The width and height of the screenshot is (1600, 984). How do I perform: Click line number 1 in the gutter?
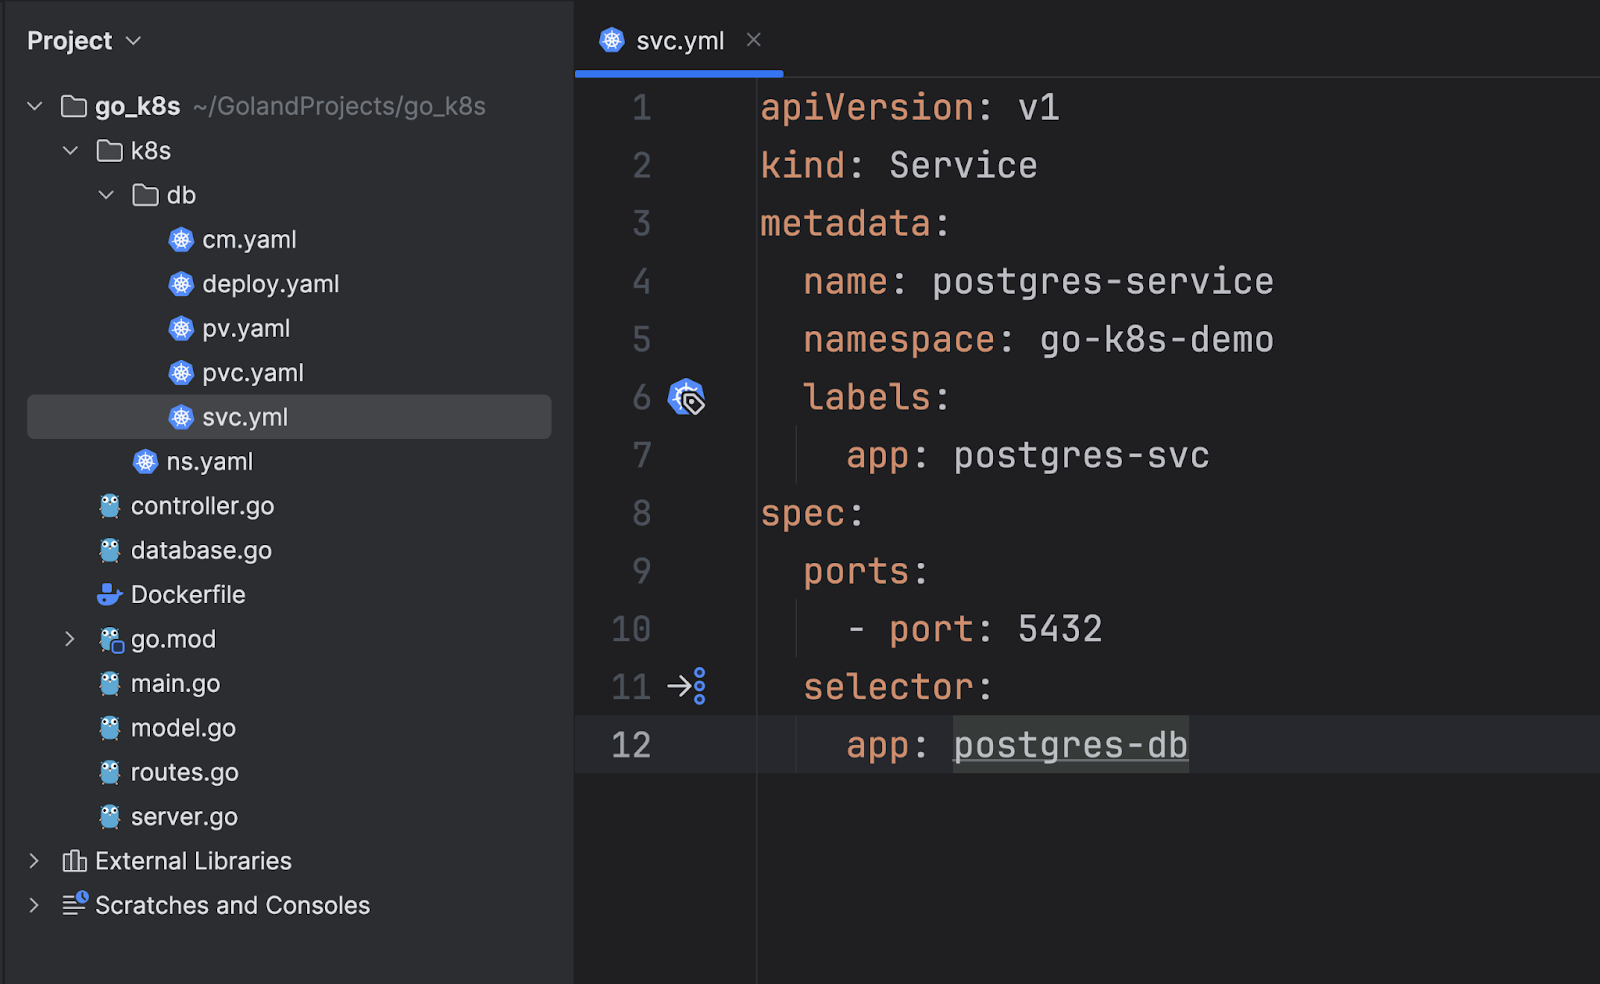641,107
